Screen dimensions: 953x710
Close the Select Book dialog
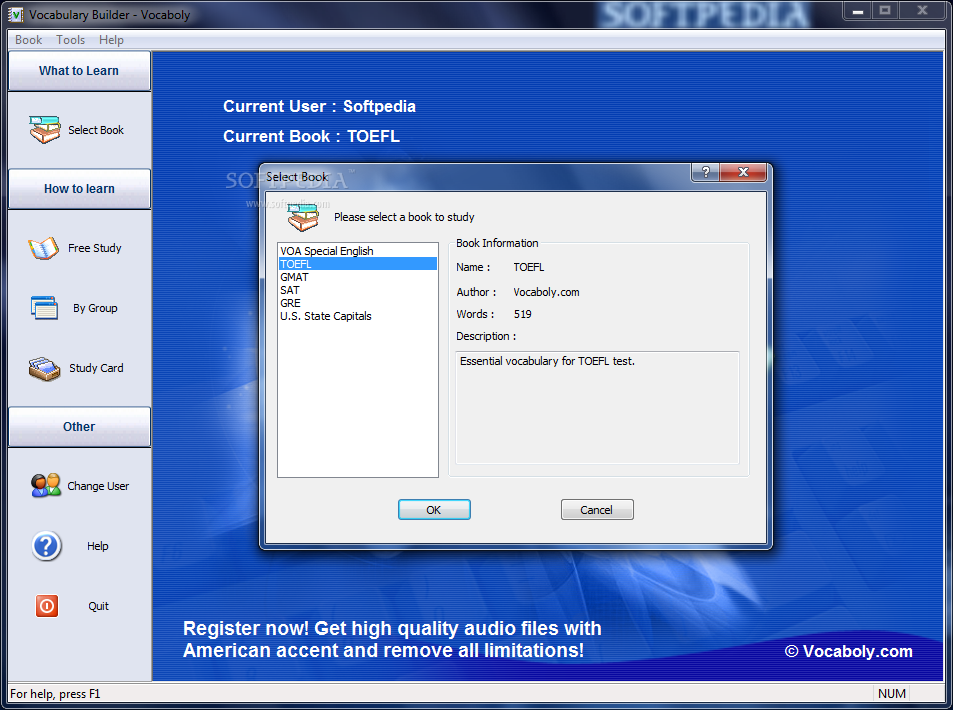pyautogui.click(x=743, y=172)
